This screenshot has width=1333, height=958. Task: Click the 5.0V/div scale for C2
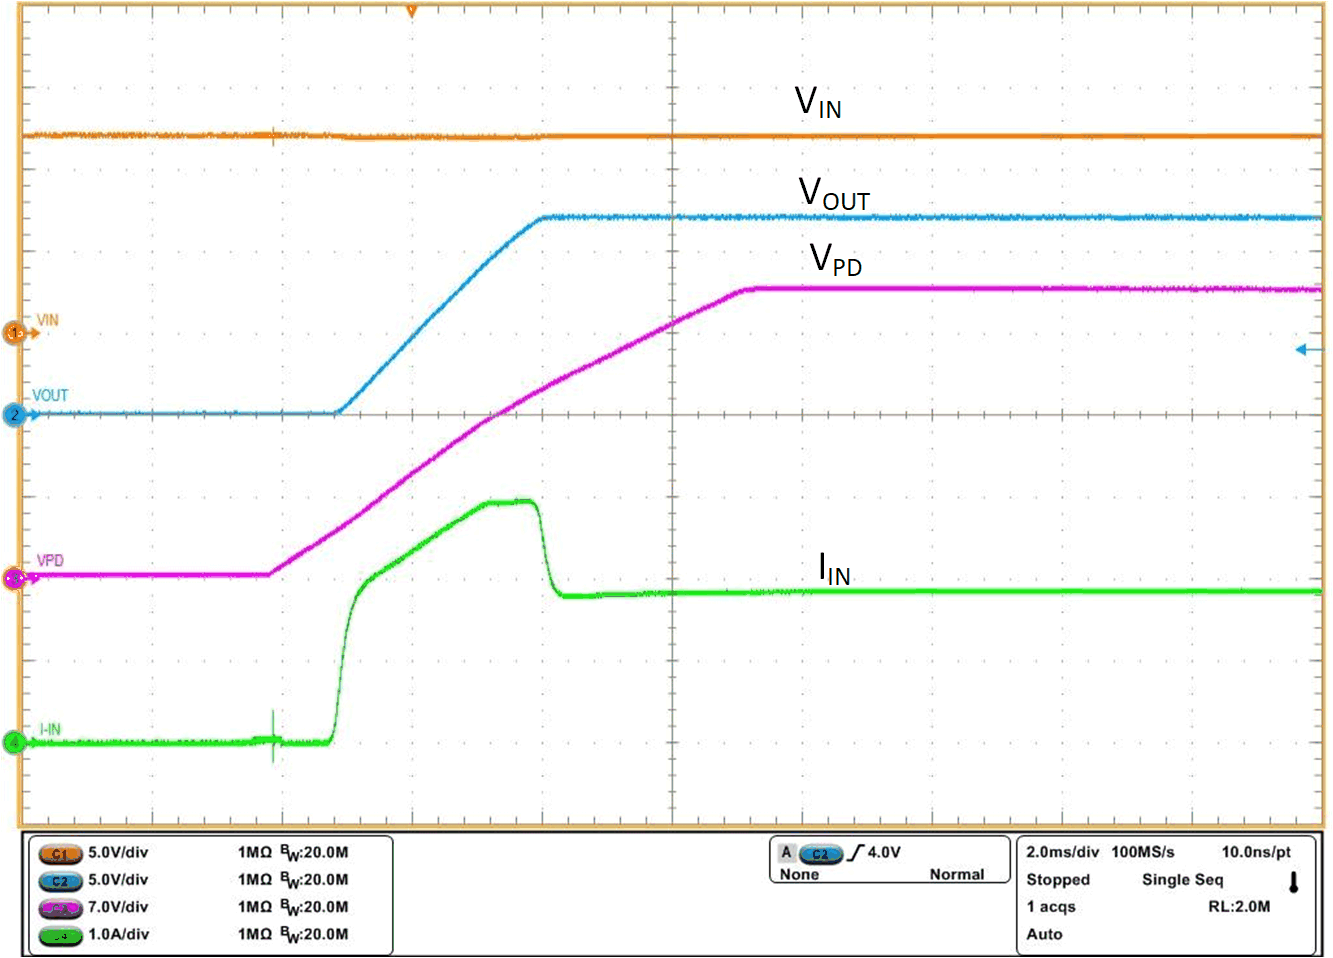coord(118,880)
